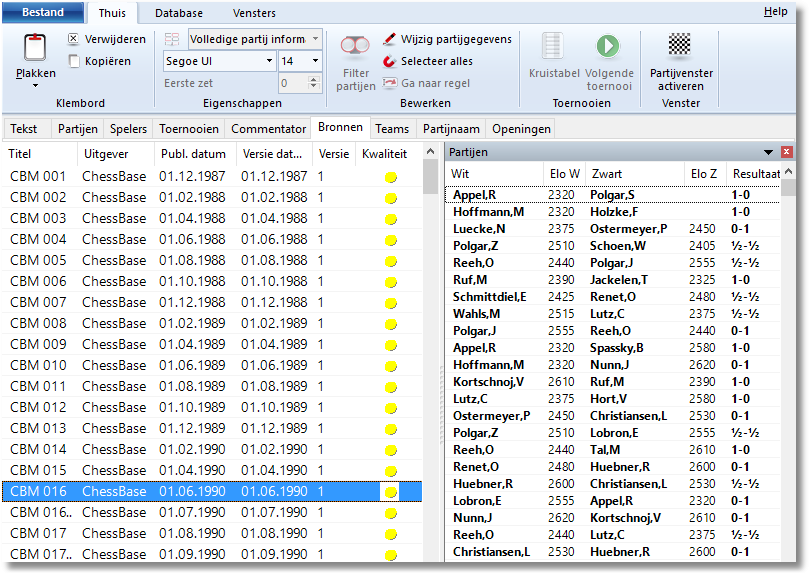Click the Verwijderen delete icon
The image size is (810, 576).
(x=74, y=39)
